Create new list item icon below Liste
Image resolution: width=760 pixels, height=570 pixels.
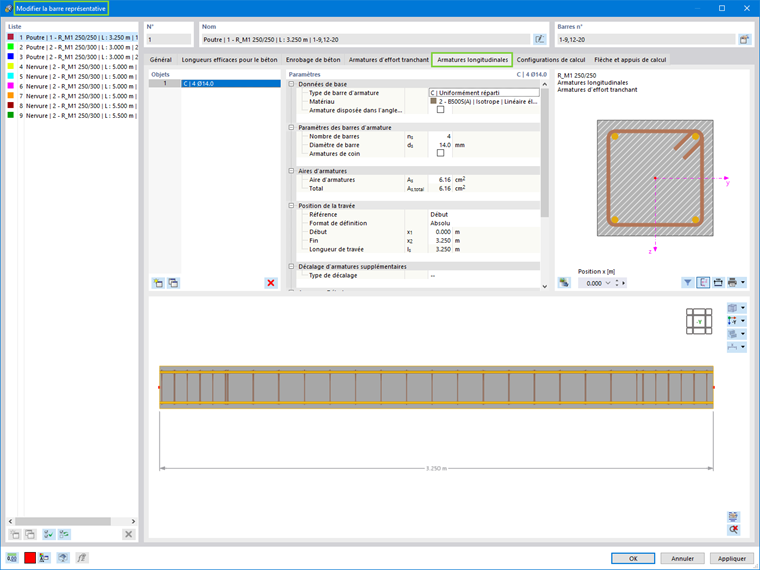click(x=15, y=534)
